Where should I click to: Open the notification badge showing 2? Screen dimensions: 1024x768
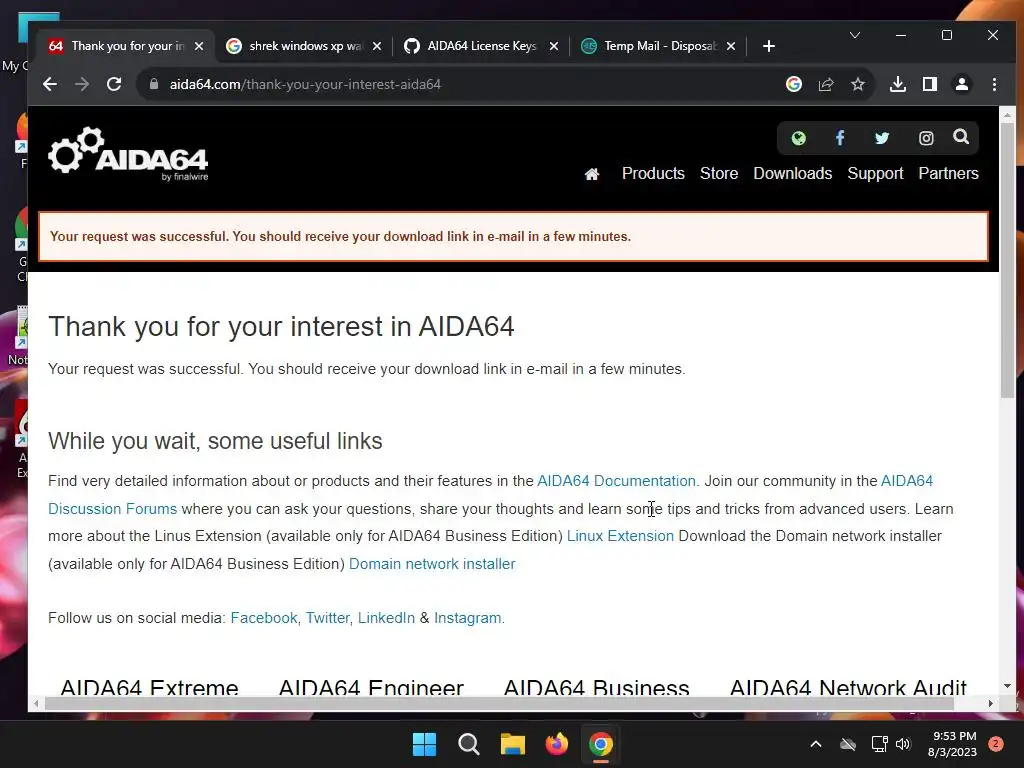[996, 744]
